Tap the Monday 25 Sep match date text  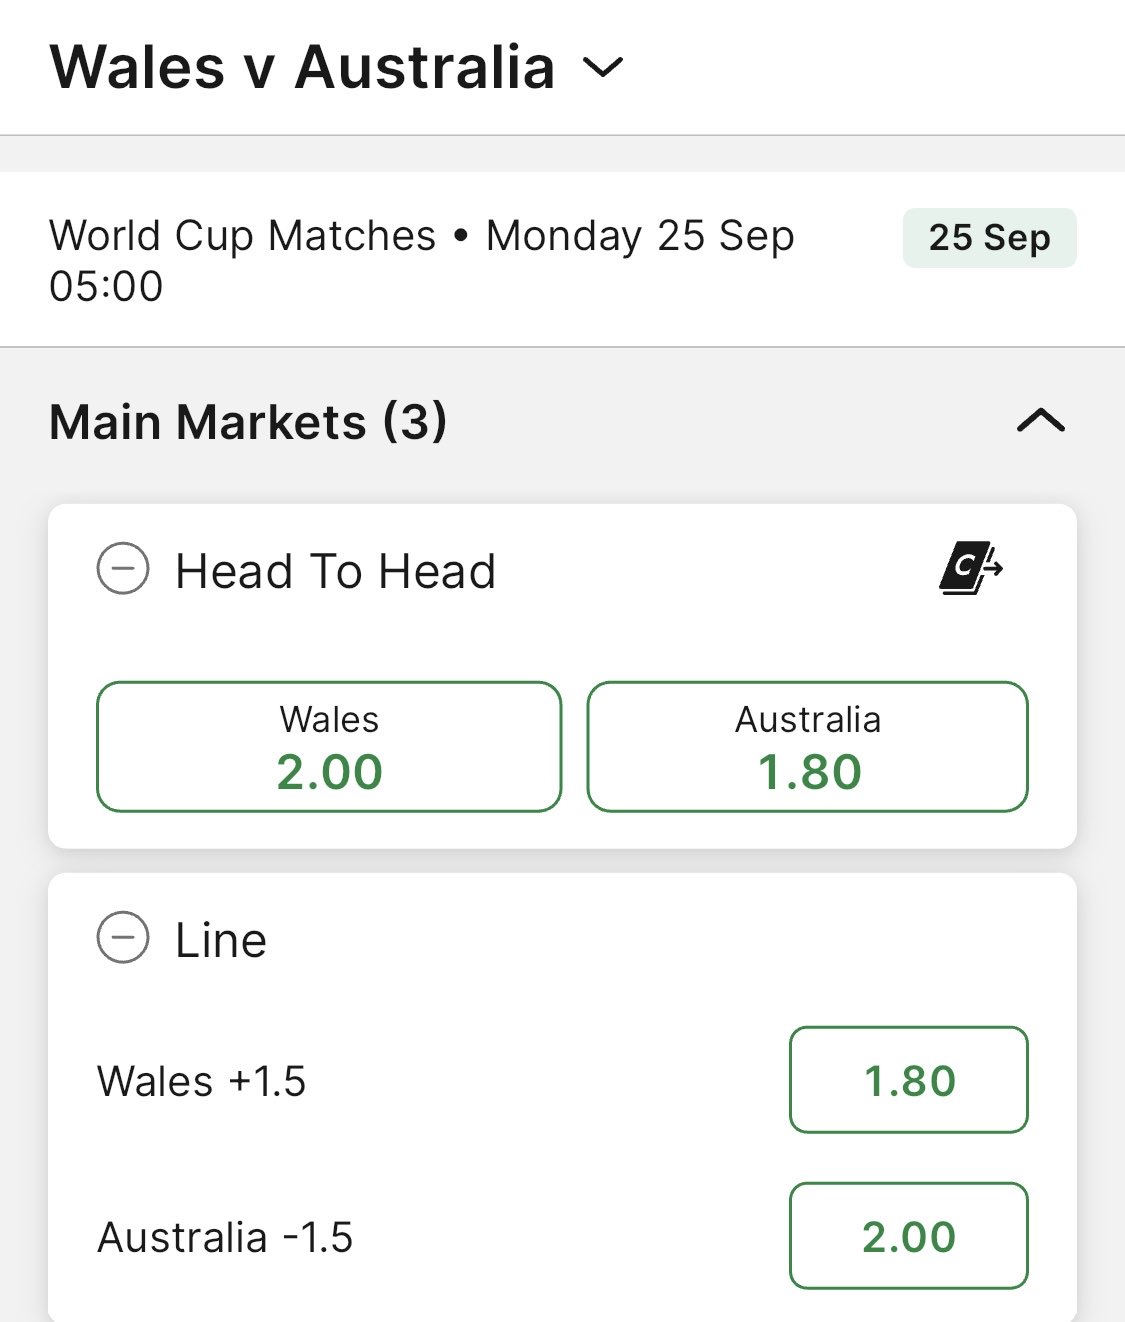[640, 237]
